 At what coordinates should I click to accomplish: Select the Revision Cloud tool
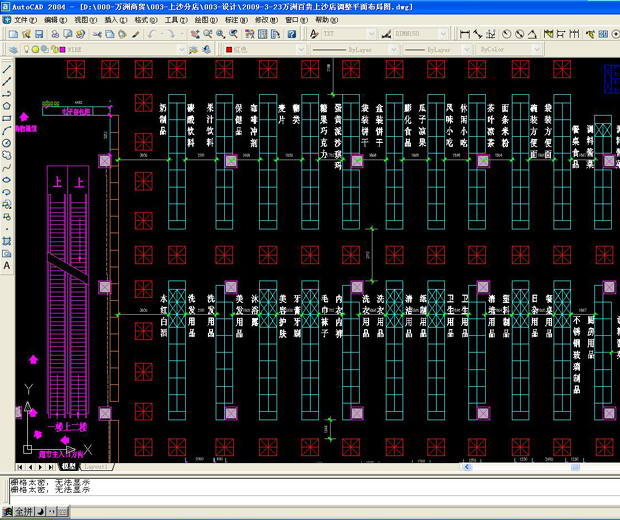click(7, 154)
